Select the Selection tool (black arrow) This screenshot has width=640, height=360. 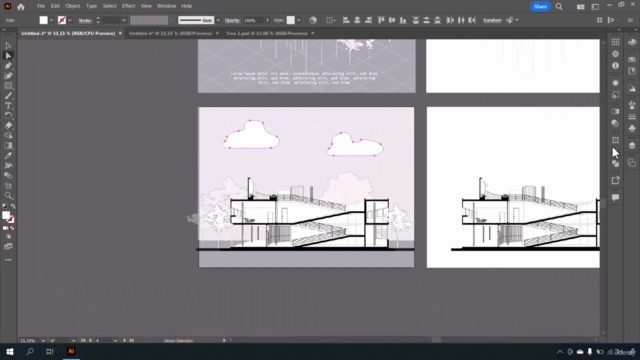coord(8,46)
